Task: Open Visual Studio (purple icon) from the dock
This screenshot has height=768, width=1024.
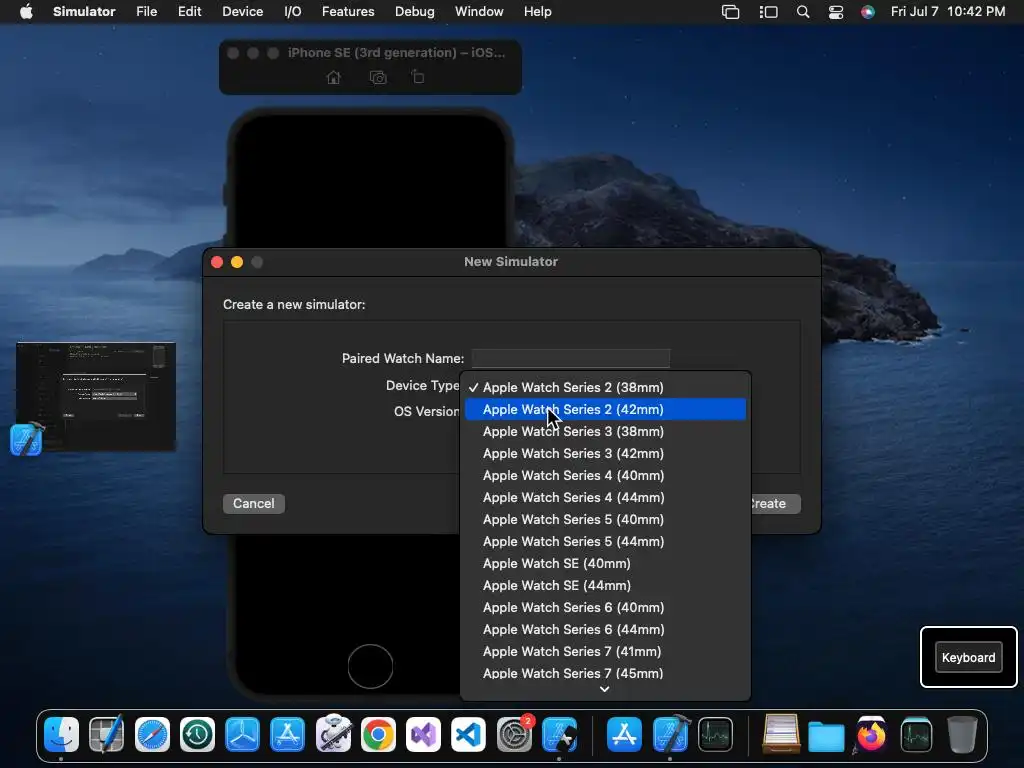Action: click(x=423, y=734)
